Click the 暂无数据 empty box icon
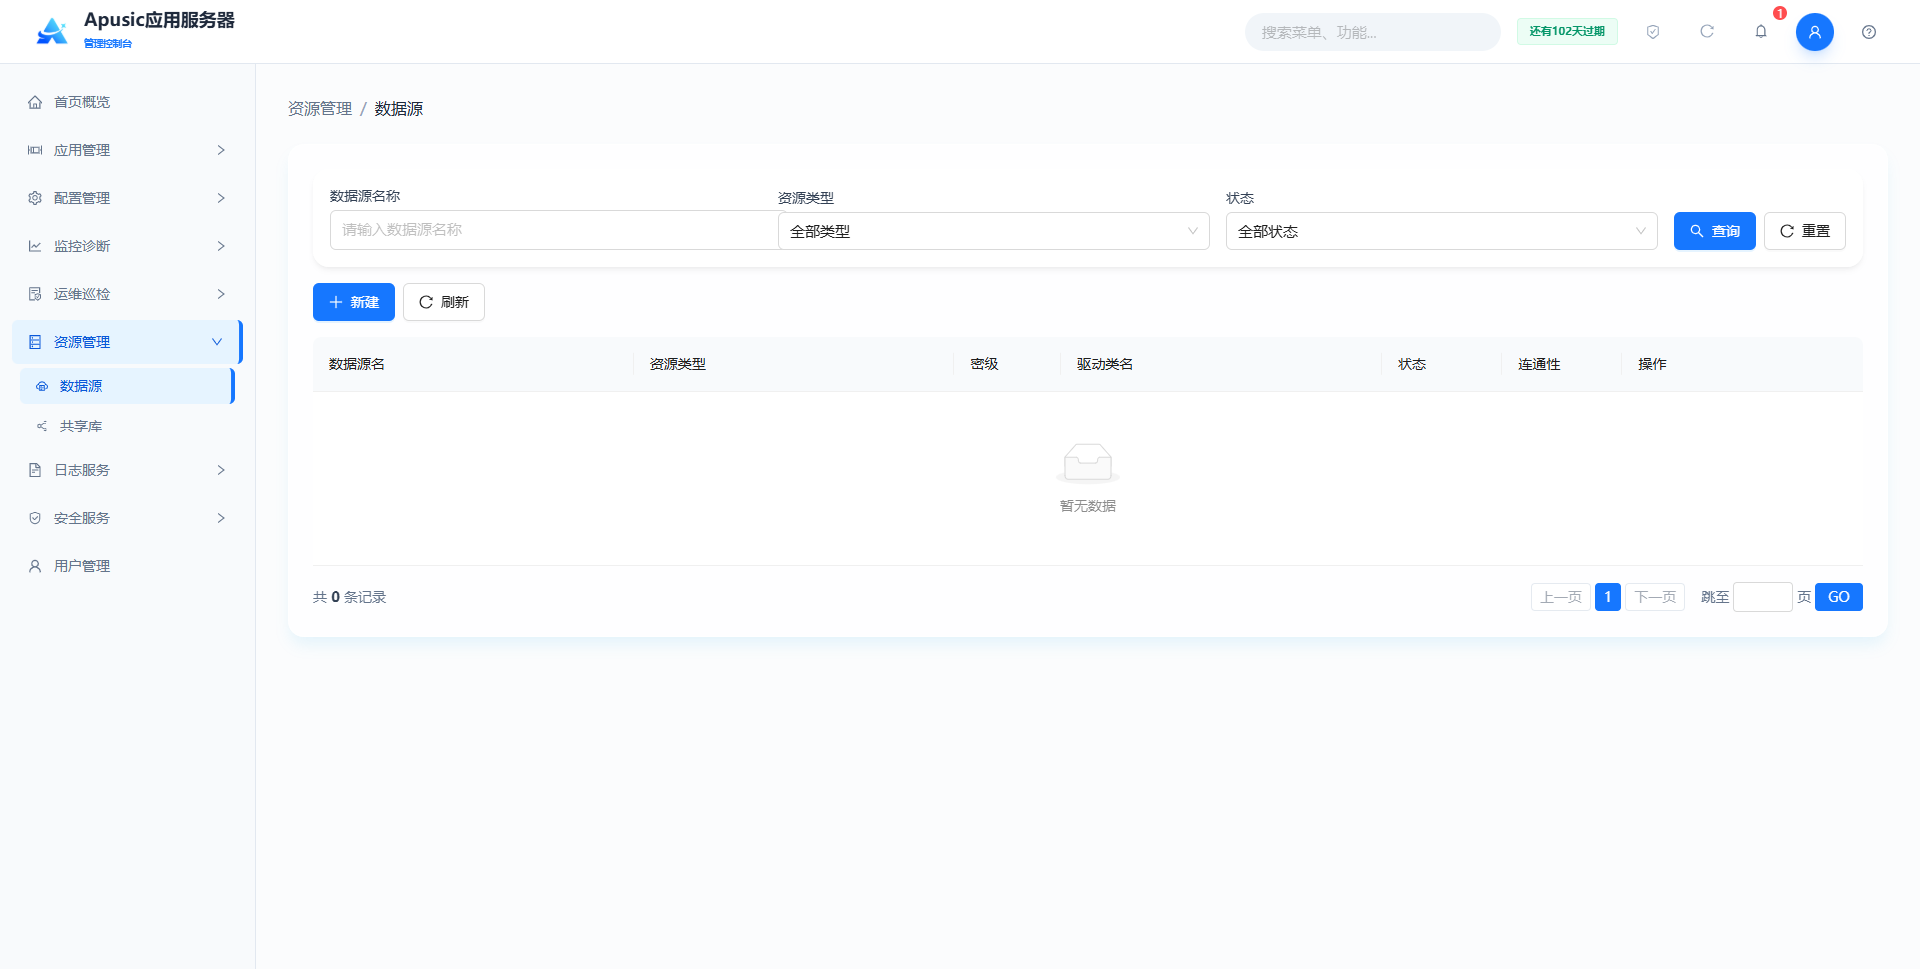The width and height of the screenshot is (1920, 969). 1088,463
